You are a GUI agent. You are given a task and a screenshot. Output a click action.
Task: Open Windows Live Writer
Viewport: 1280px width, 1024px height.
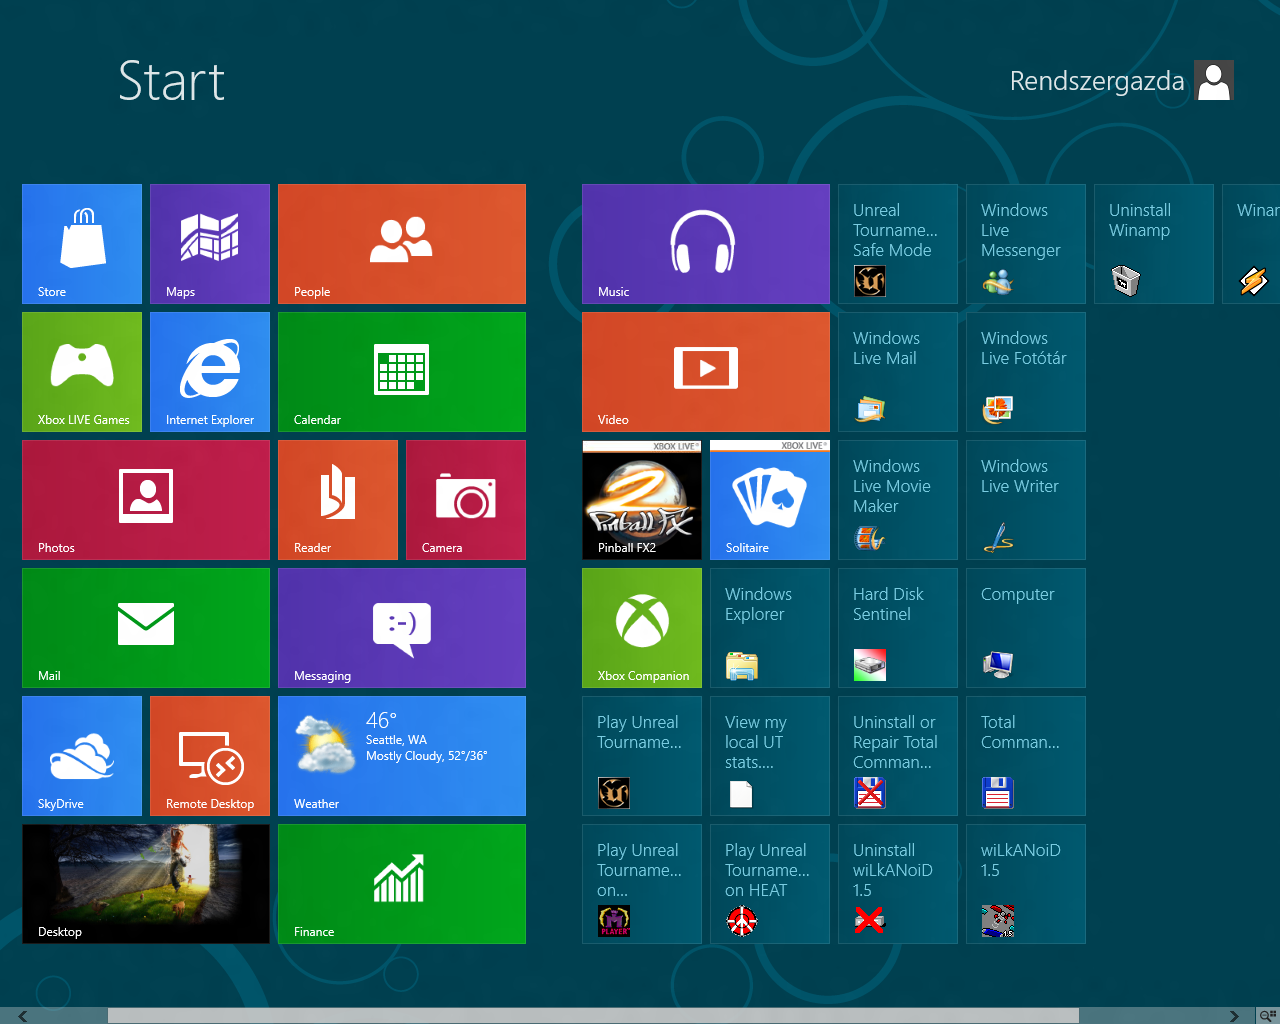(x=1025, y=499)
